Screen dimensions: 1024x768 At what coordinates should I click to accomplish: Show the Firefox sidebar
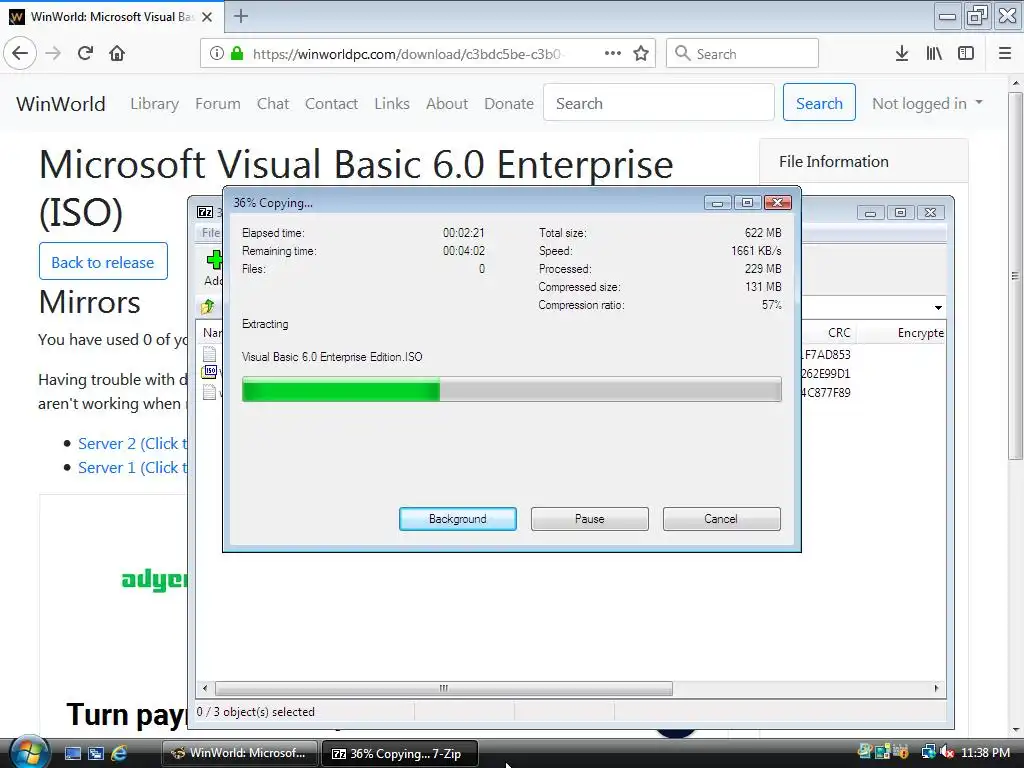[966, 54]
